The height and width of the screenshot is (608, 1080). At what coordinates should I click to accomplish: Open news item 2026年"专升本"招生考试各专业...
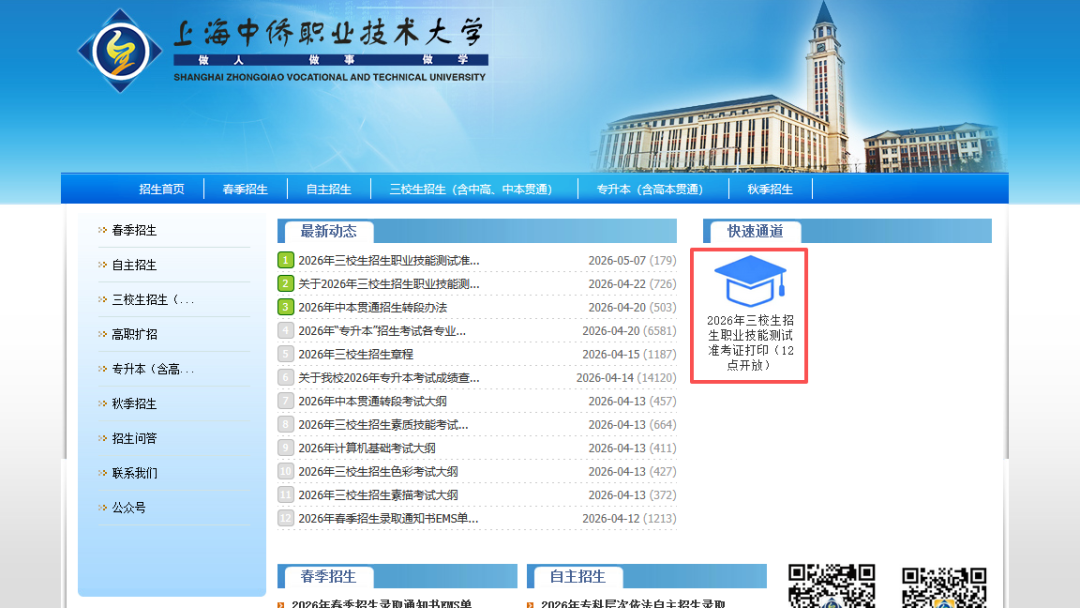coord(382,331)
